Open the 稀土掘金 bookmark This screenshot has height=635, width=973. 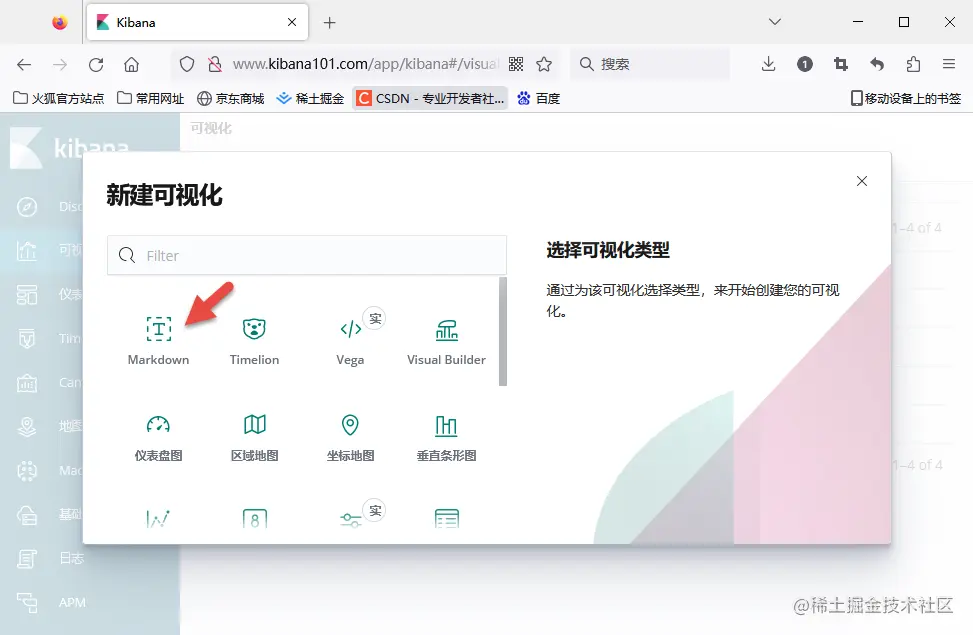pos(310,98)
